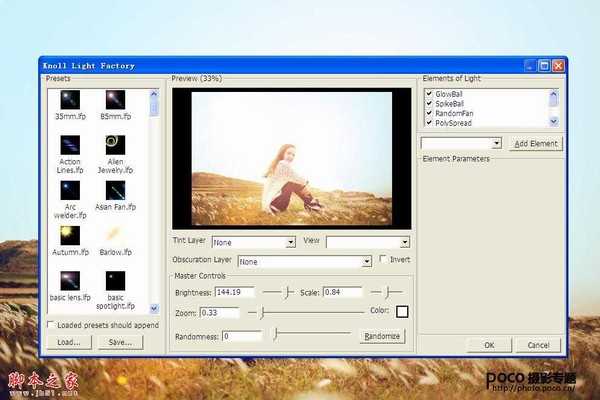Image resolution: width=600 pixels, height=400 pixels.
Task: Uncheck the GlowBall light element
Action: pos(429,93)
